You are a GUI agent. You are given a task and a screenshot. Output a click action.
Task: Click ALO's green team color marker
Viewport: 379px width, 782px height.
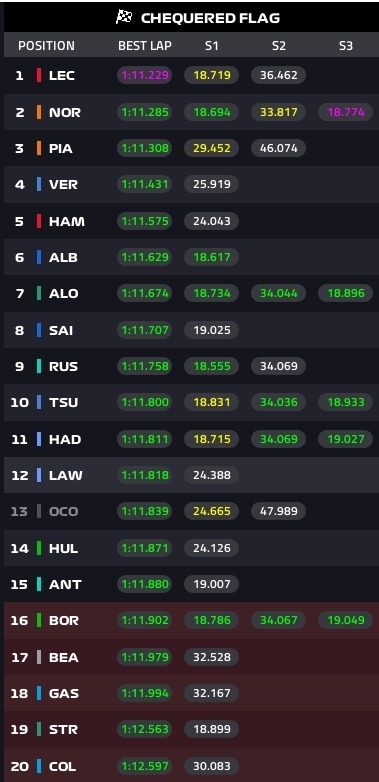(x=39, y=293)
